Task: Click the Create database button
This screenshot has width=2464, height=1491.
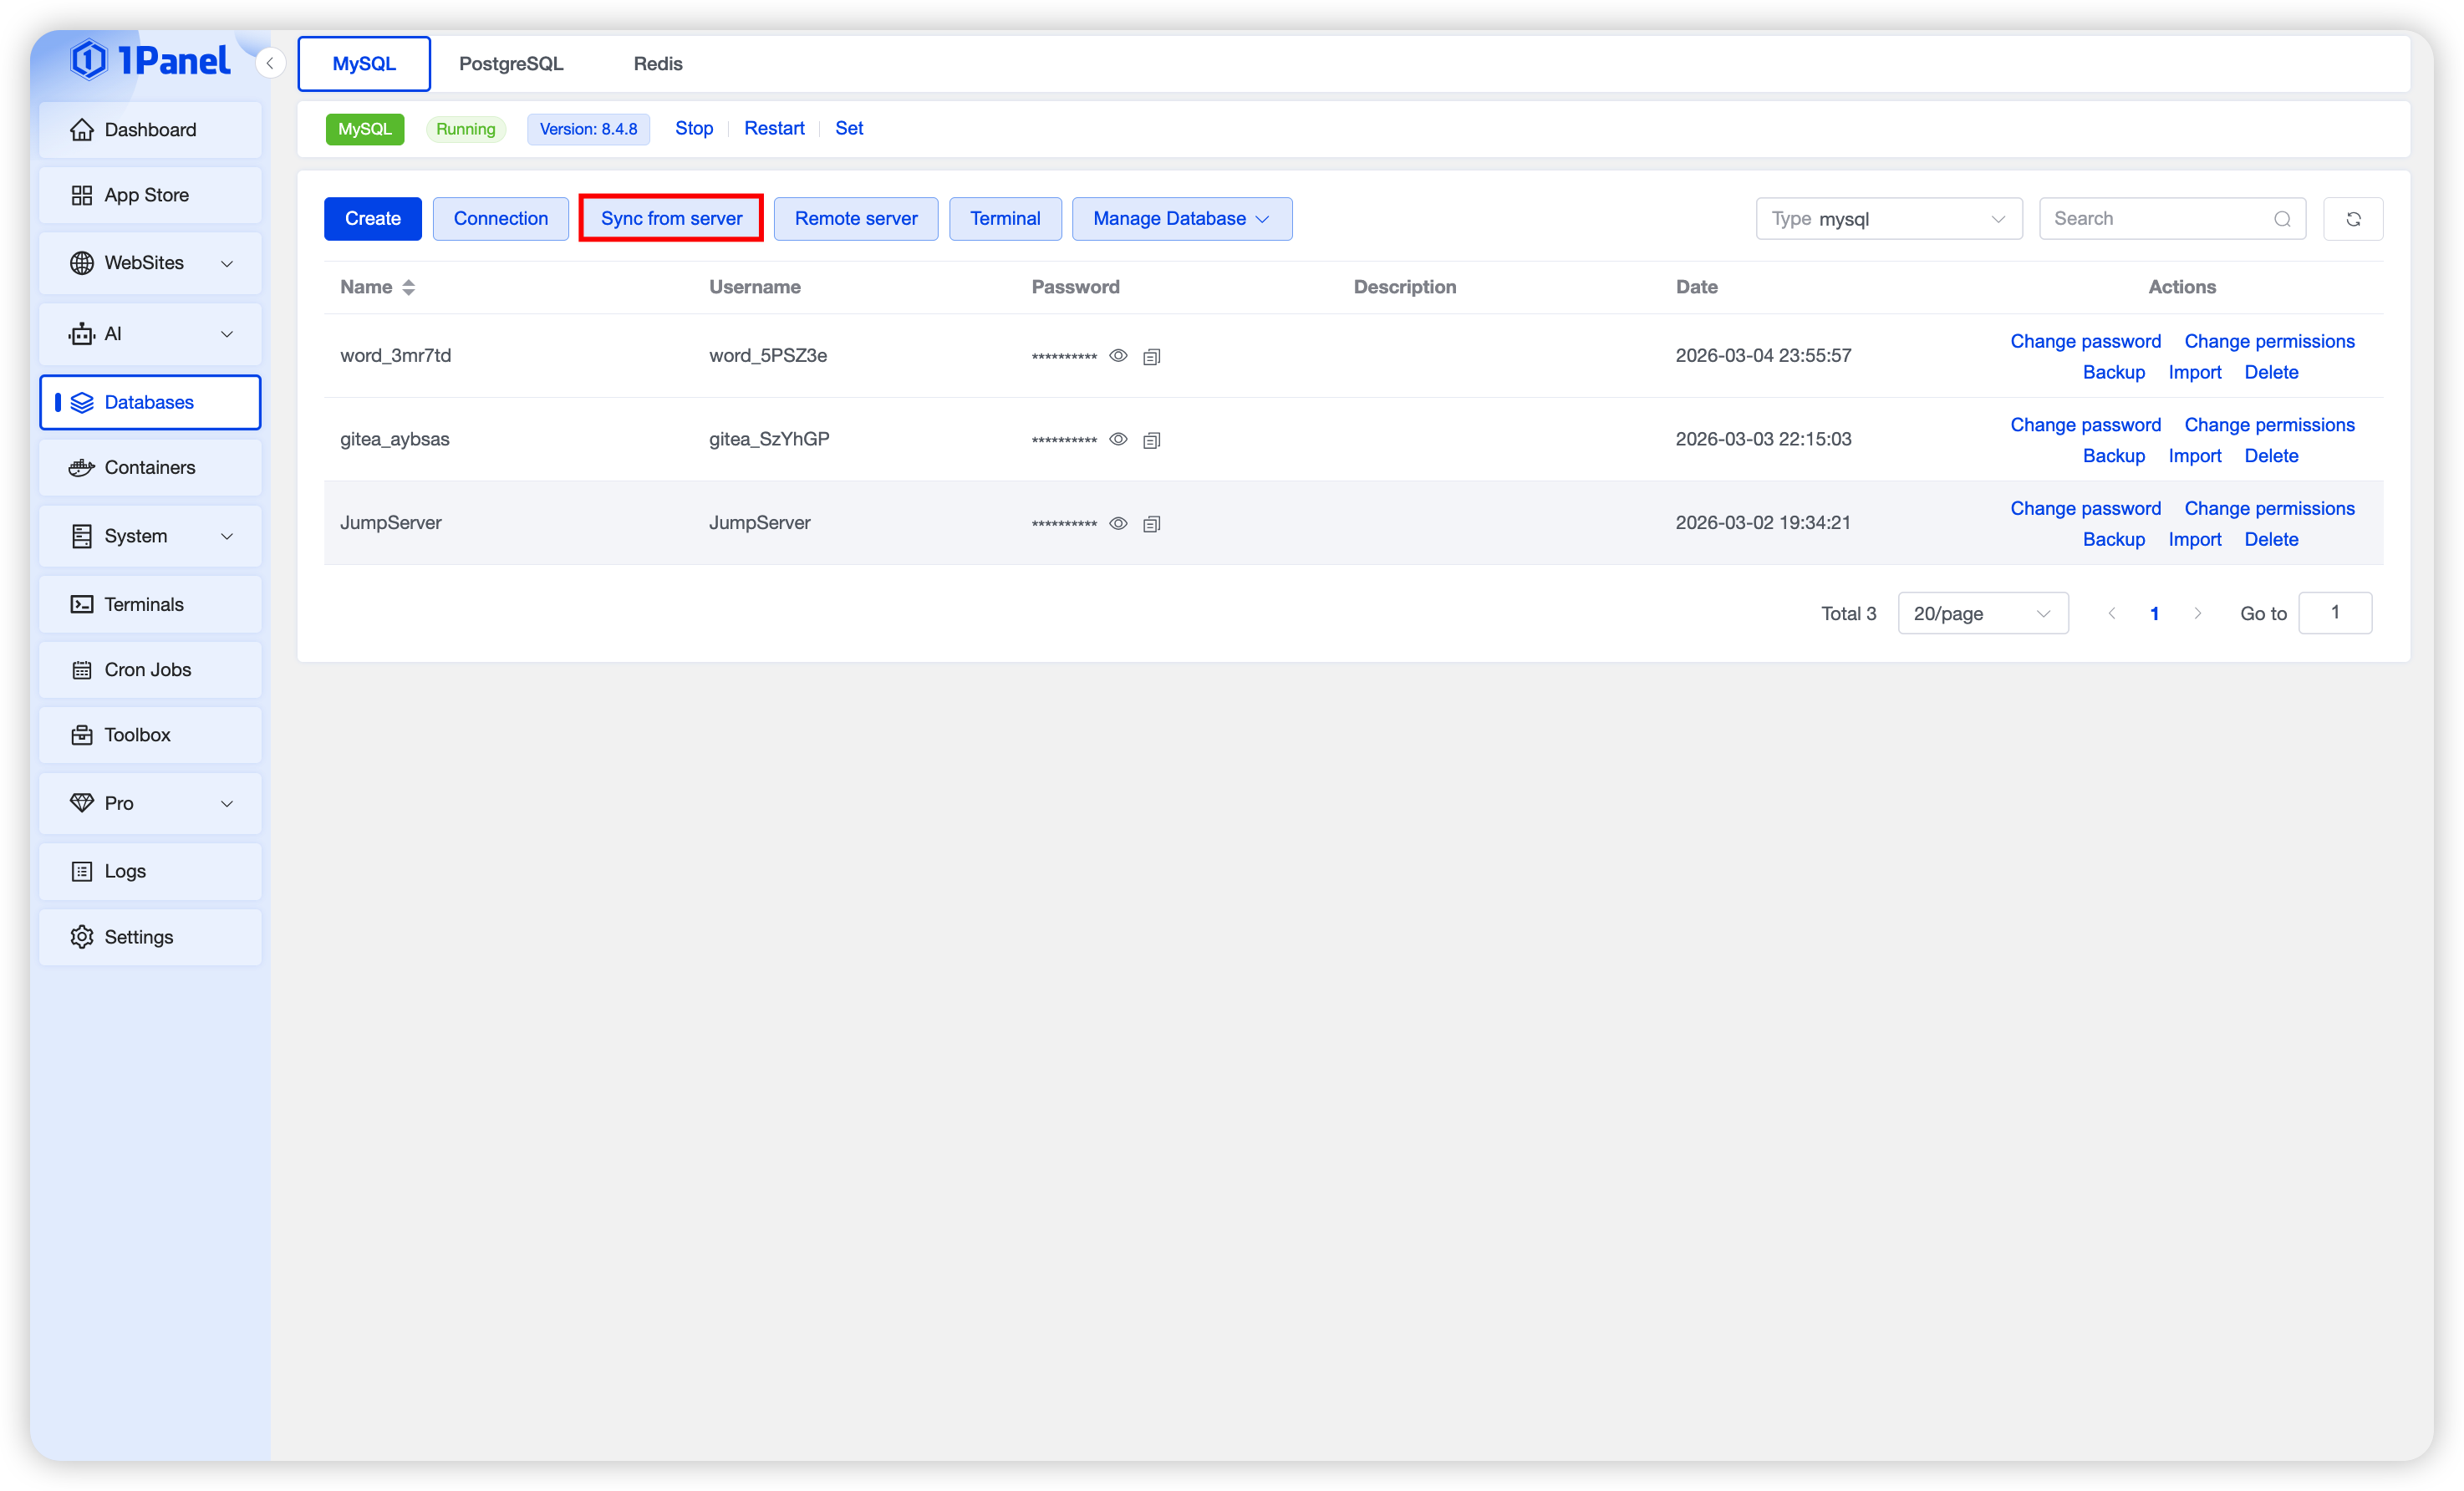Action: tap(372, 219)
